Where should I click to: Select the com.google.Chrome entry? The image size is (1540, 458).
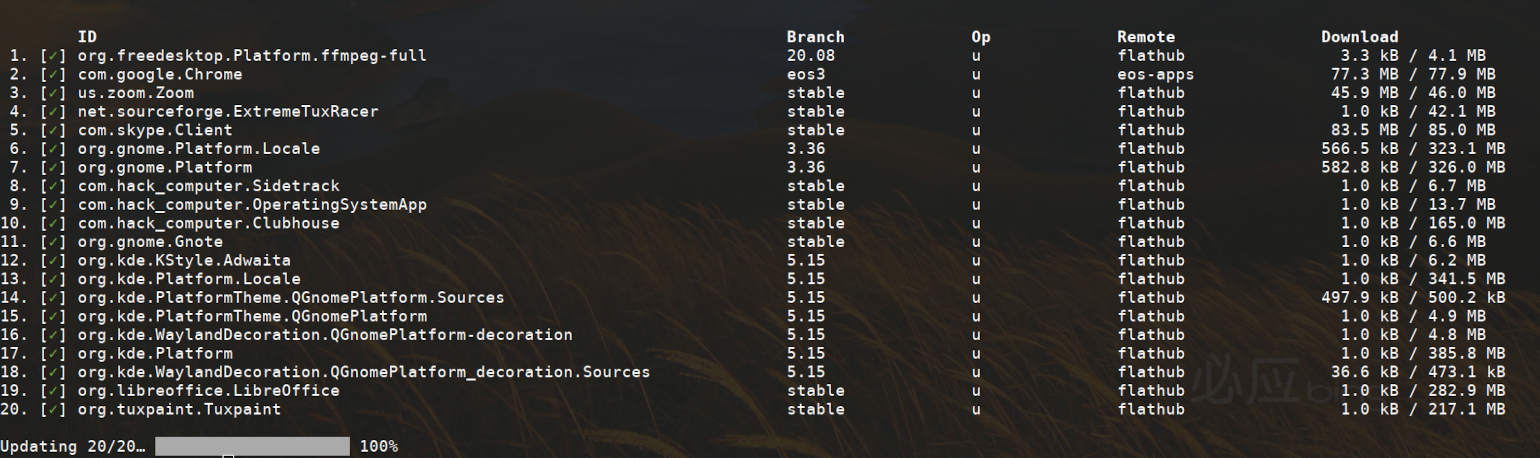(x=160, y=74)
